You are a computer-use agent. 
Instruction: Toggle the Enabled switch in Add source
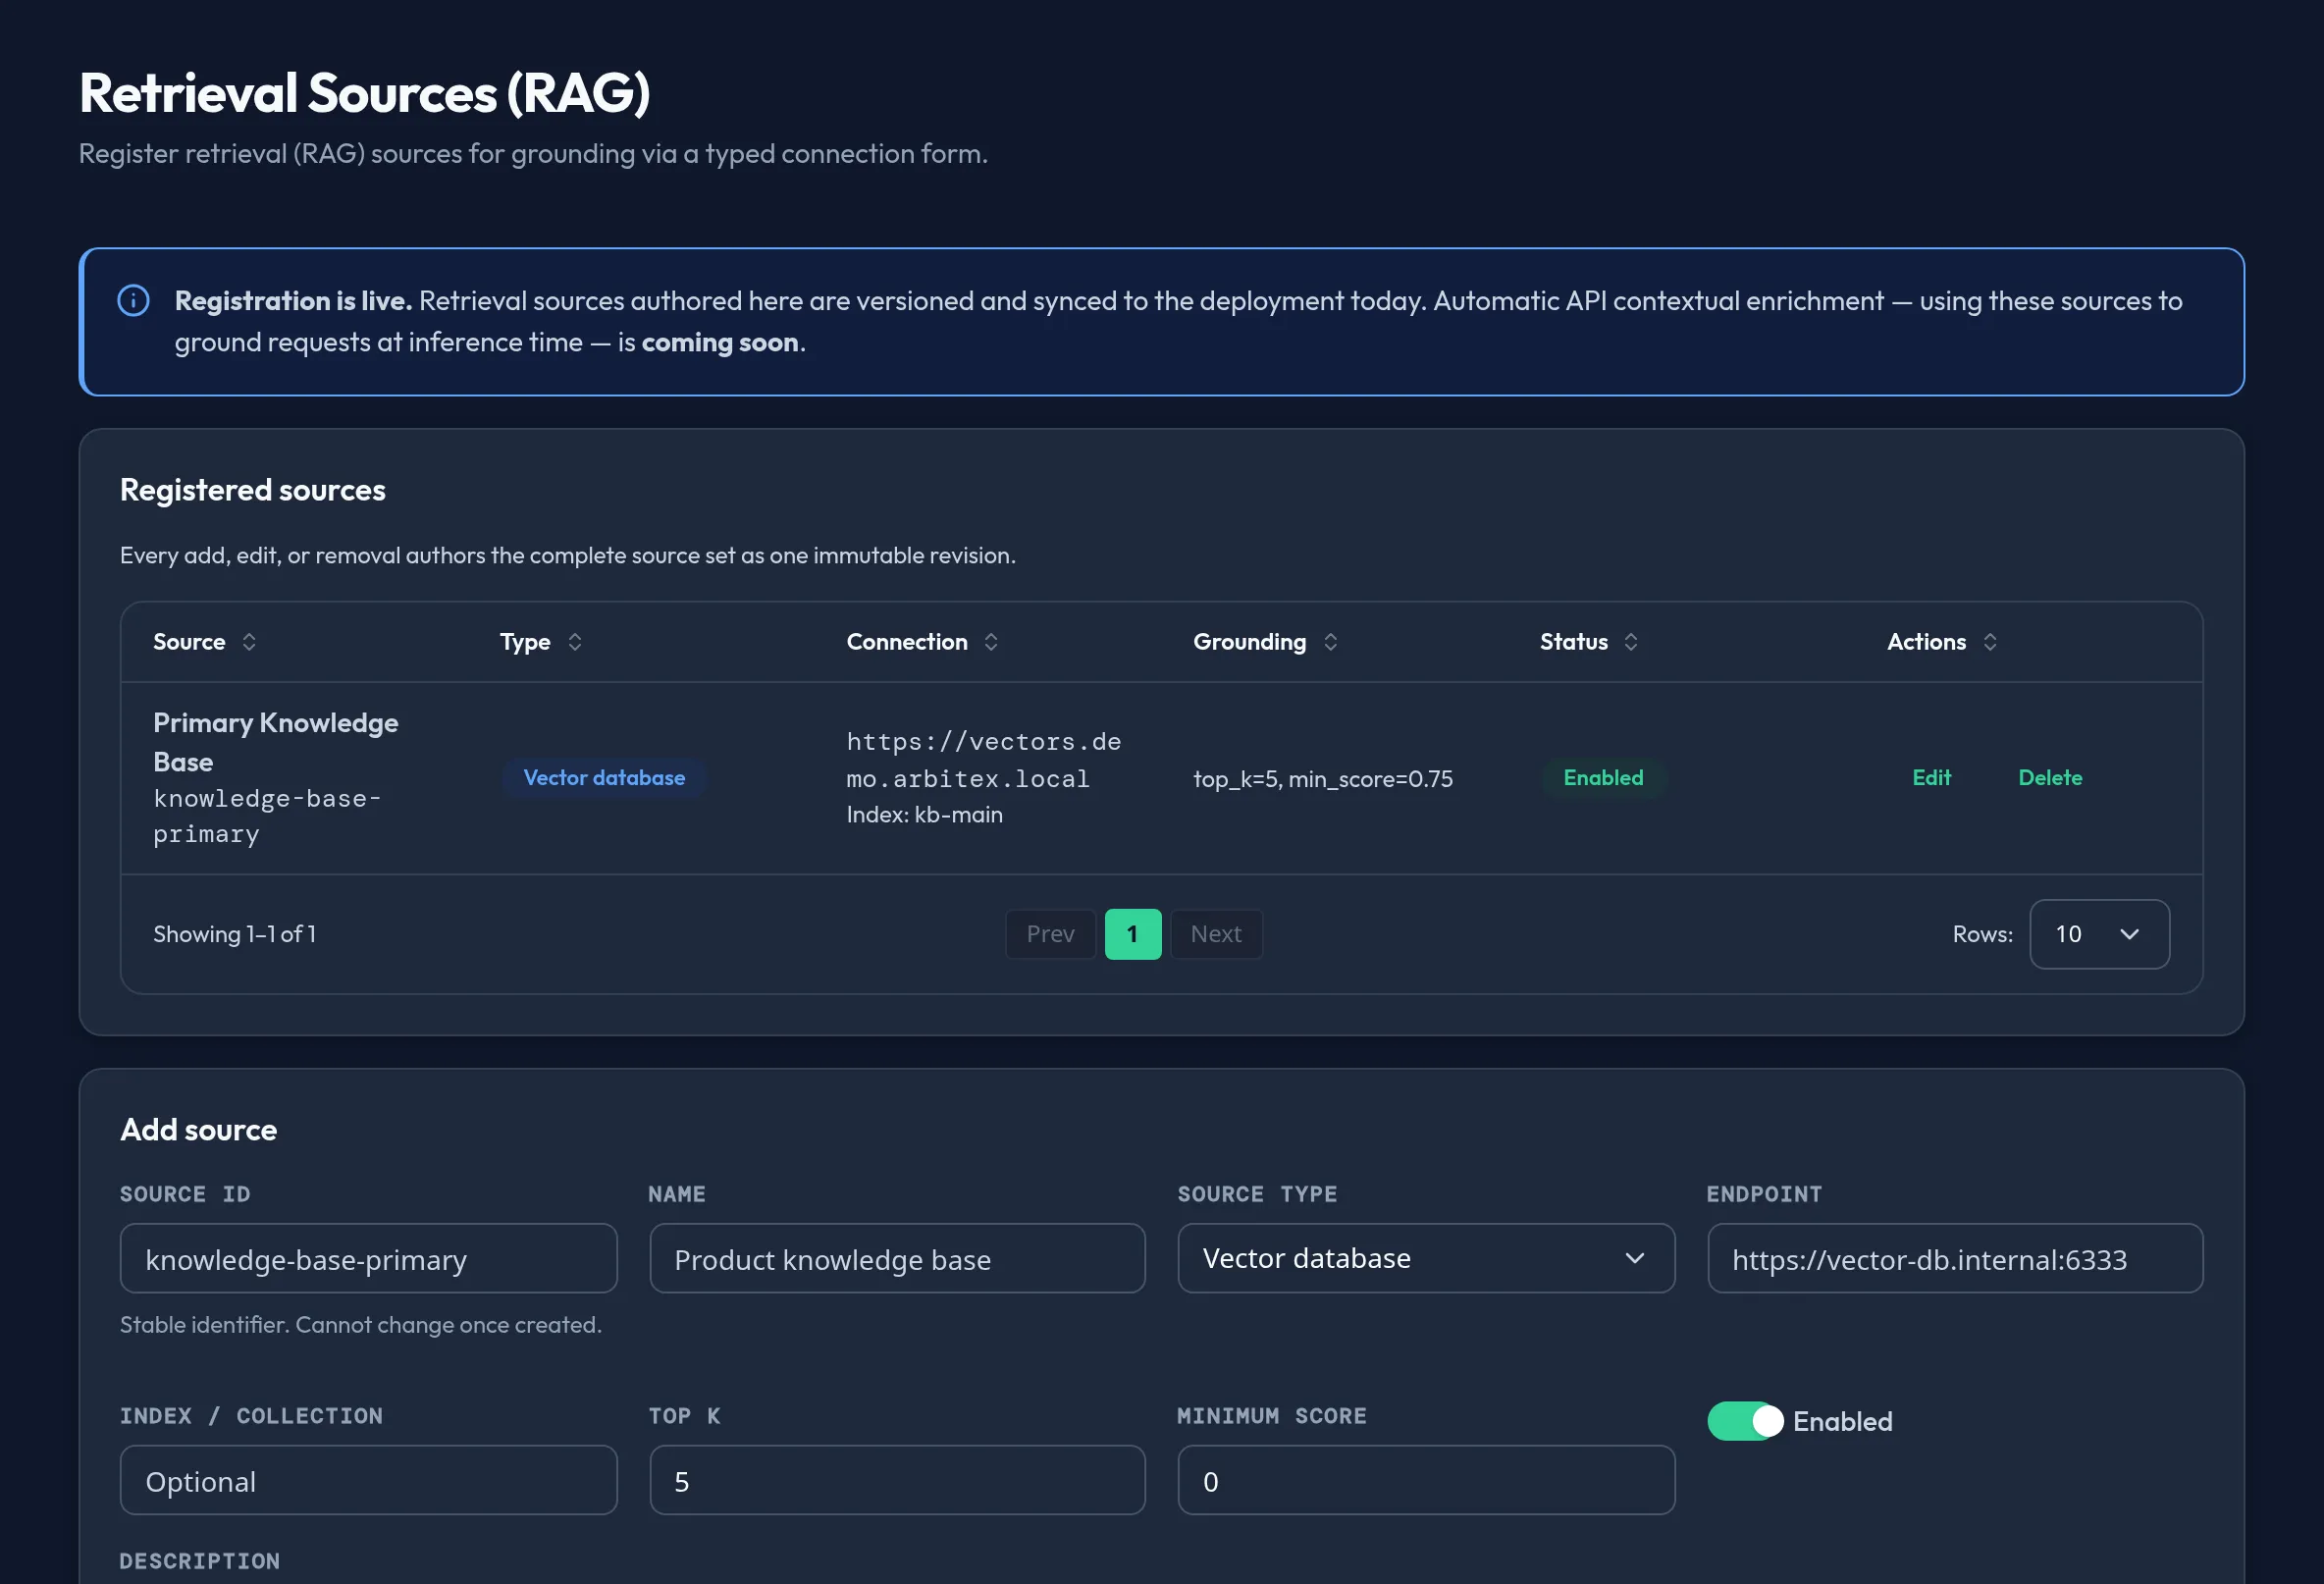coord(1745,1421)
